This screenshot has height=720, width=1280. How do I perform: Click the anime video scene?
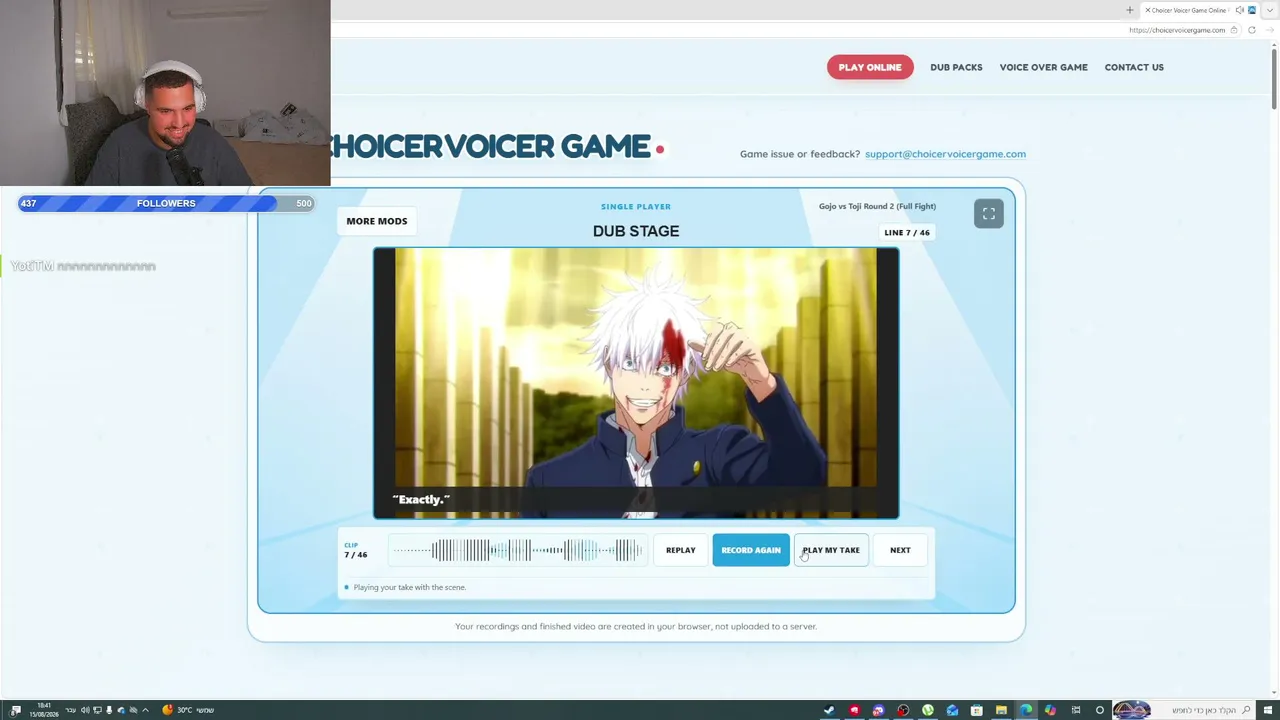click(x=636, y=383)
